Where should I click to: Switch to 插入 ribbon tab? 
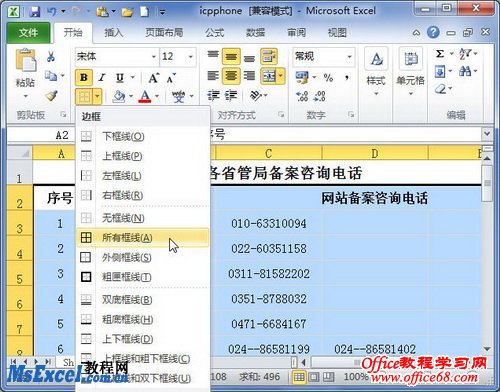click(114, 32)
